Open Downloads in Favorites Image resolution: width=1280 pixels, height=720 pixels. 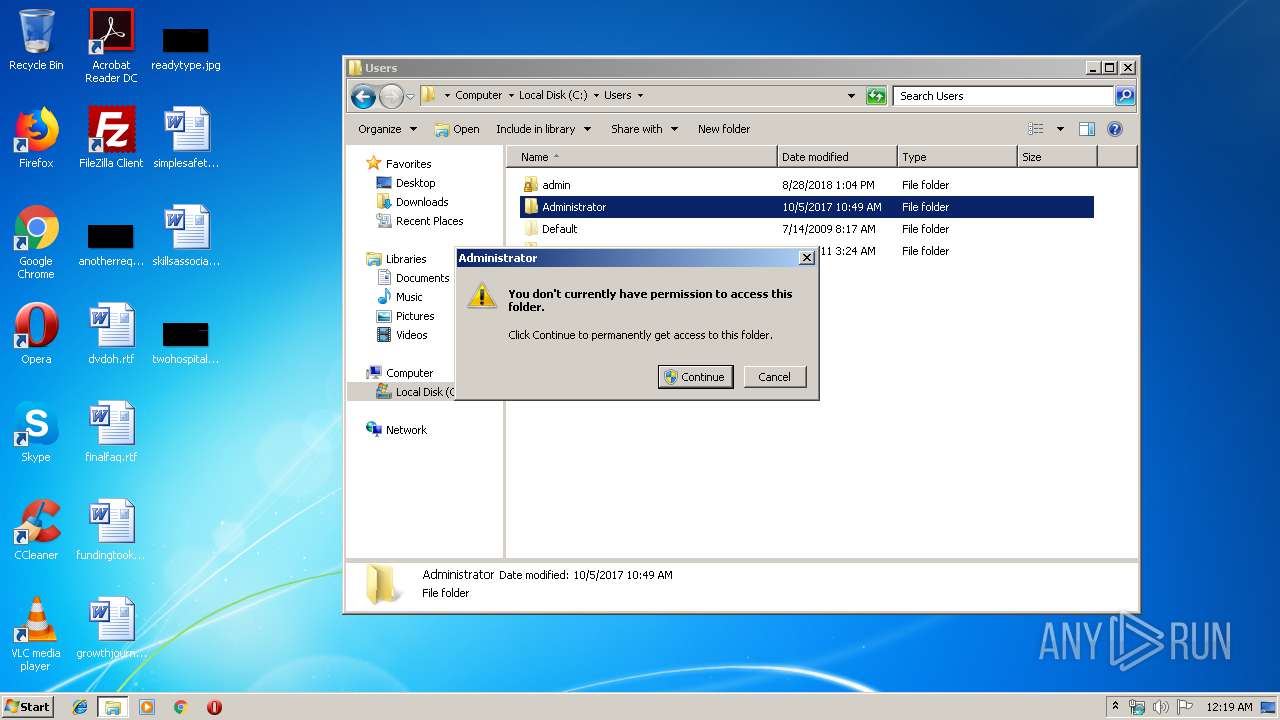[x=421, y=202]
